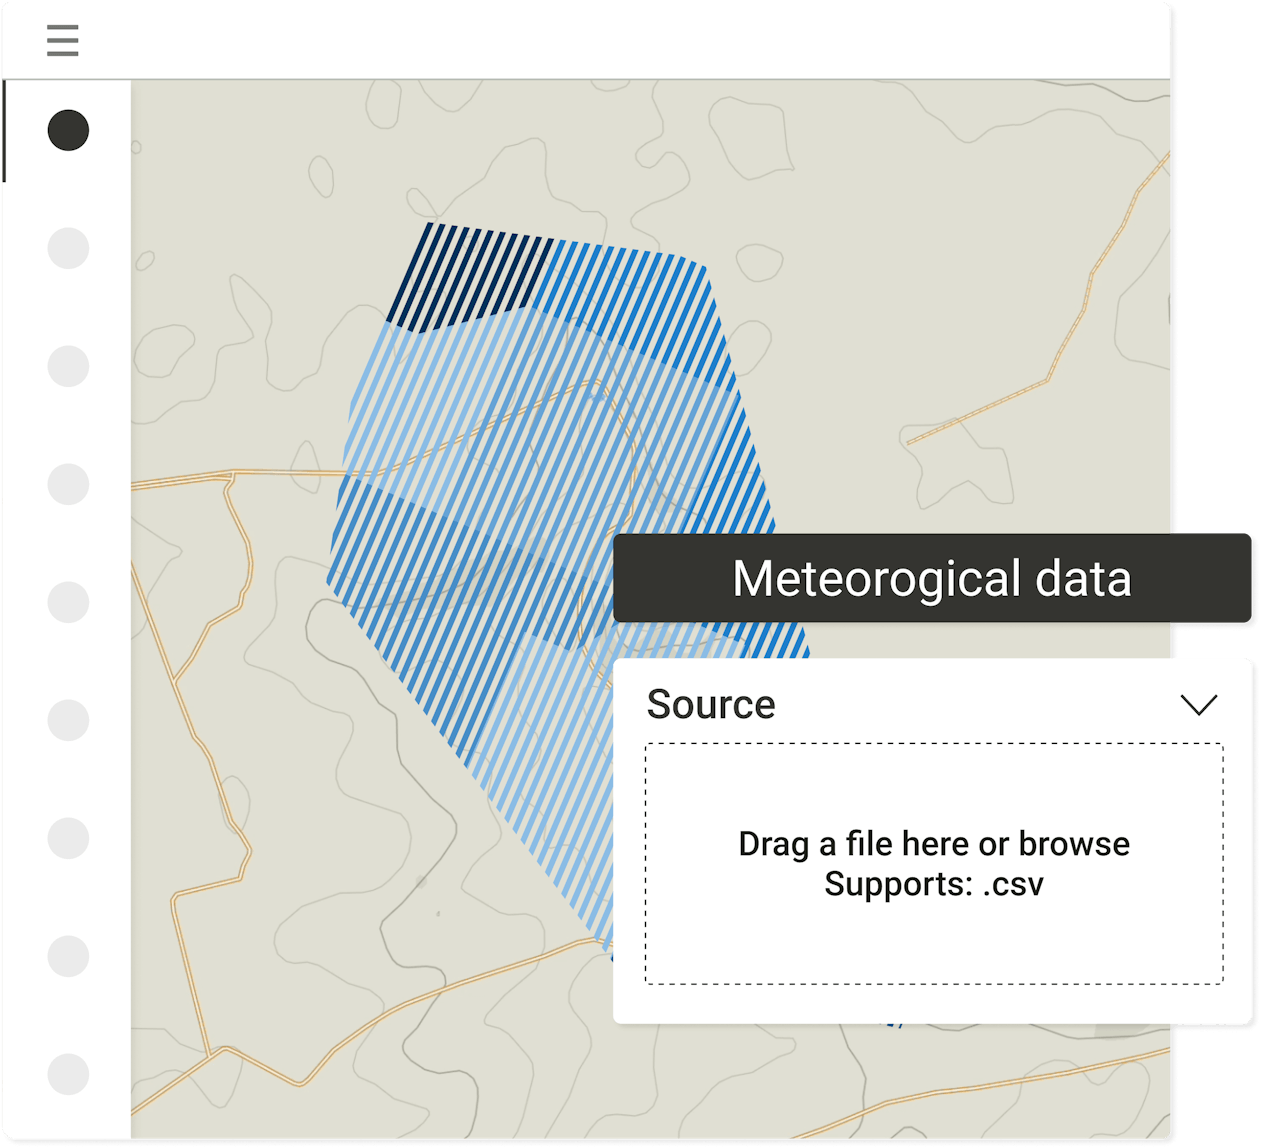Open the eighth sidebar circle from top

(68, 956)
